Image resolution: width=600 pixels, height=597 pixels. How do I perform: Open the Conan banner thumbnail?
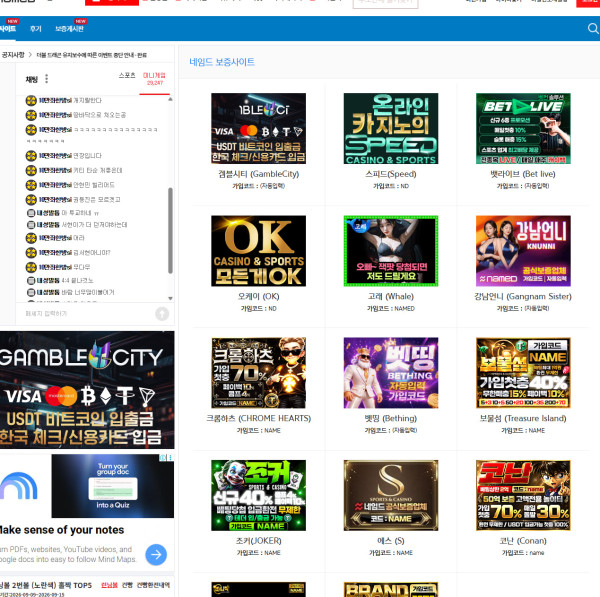click(523, 495)
